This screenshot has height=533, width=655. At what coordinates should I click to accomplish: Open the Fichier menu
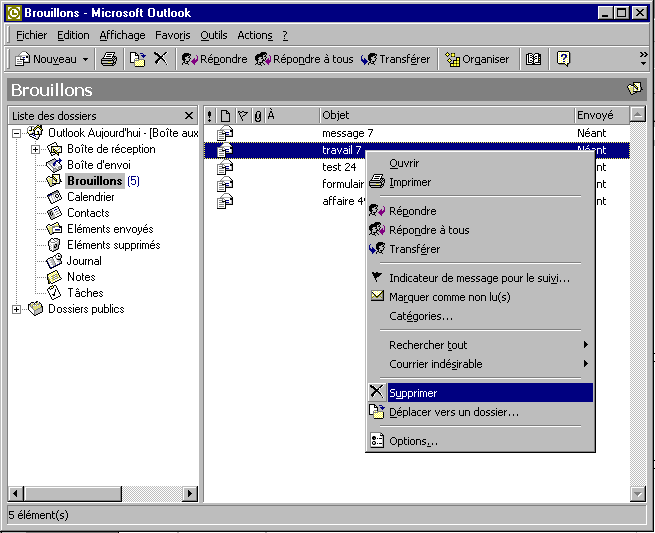[31, 36]
